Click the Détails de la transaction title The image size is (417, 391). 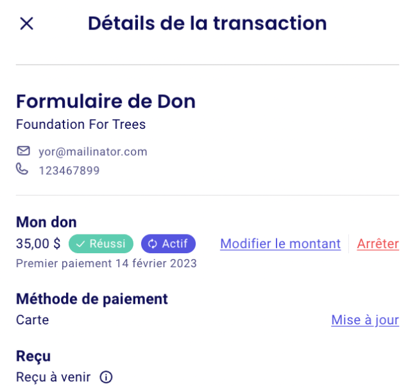click(207, 23)
